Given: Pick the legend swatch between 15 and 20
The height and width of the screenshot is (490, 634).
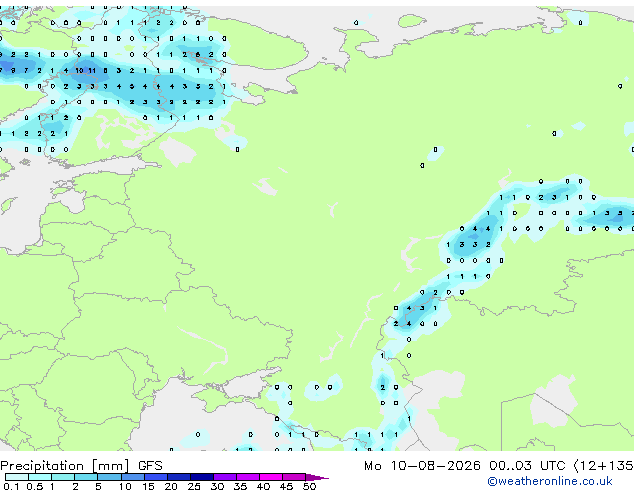Looking at the screenshot, I should [x=156, y=477].
